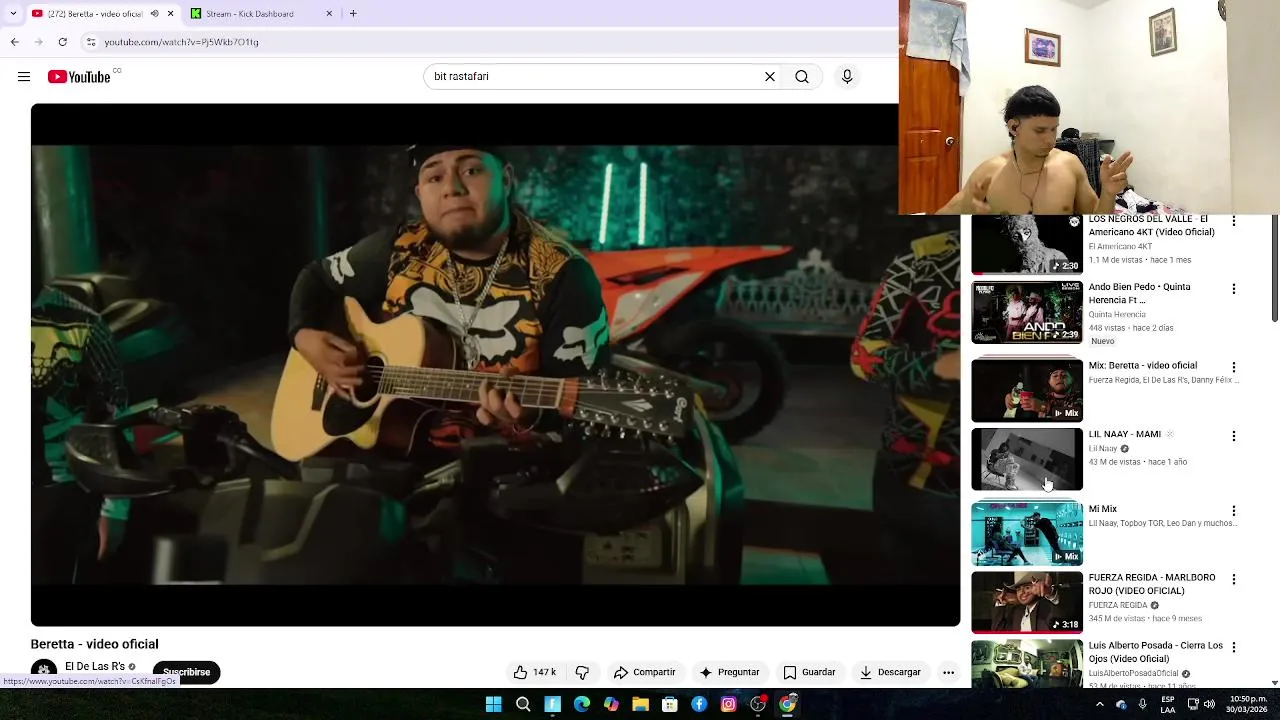Open LIL NAAY - MAMI thumbnail
Viewport: 1280px width, 720px height.
pos(1027,459)
